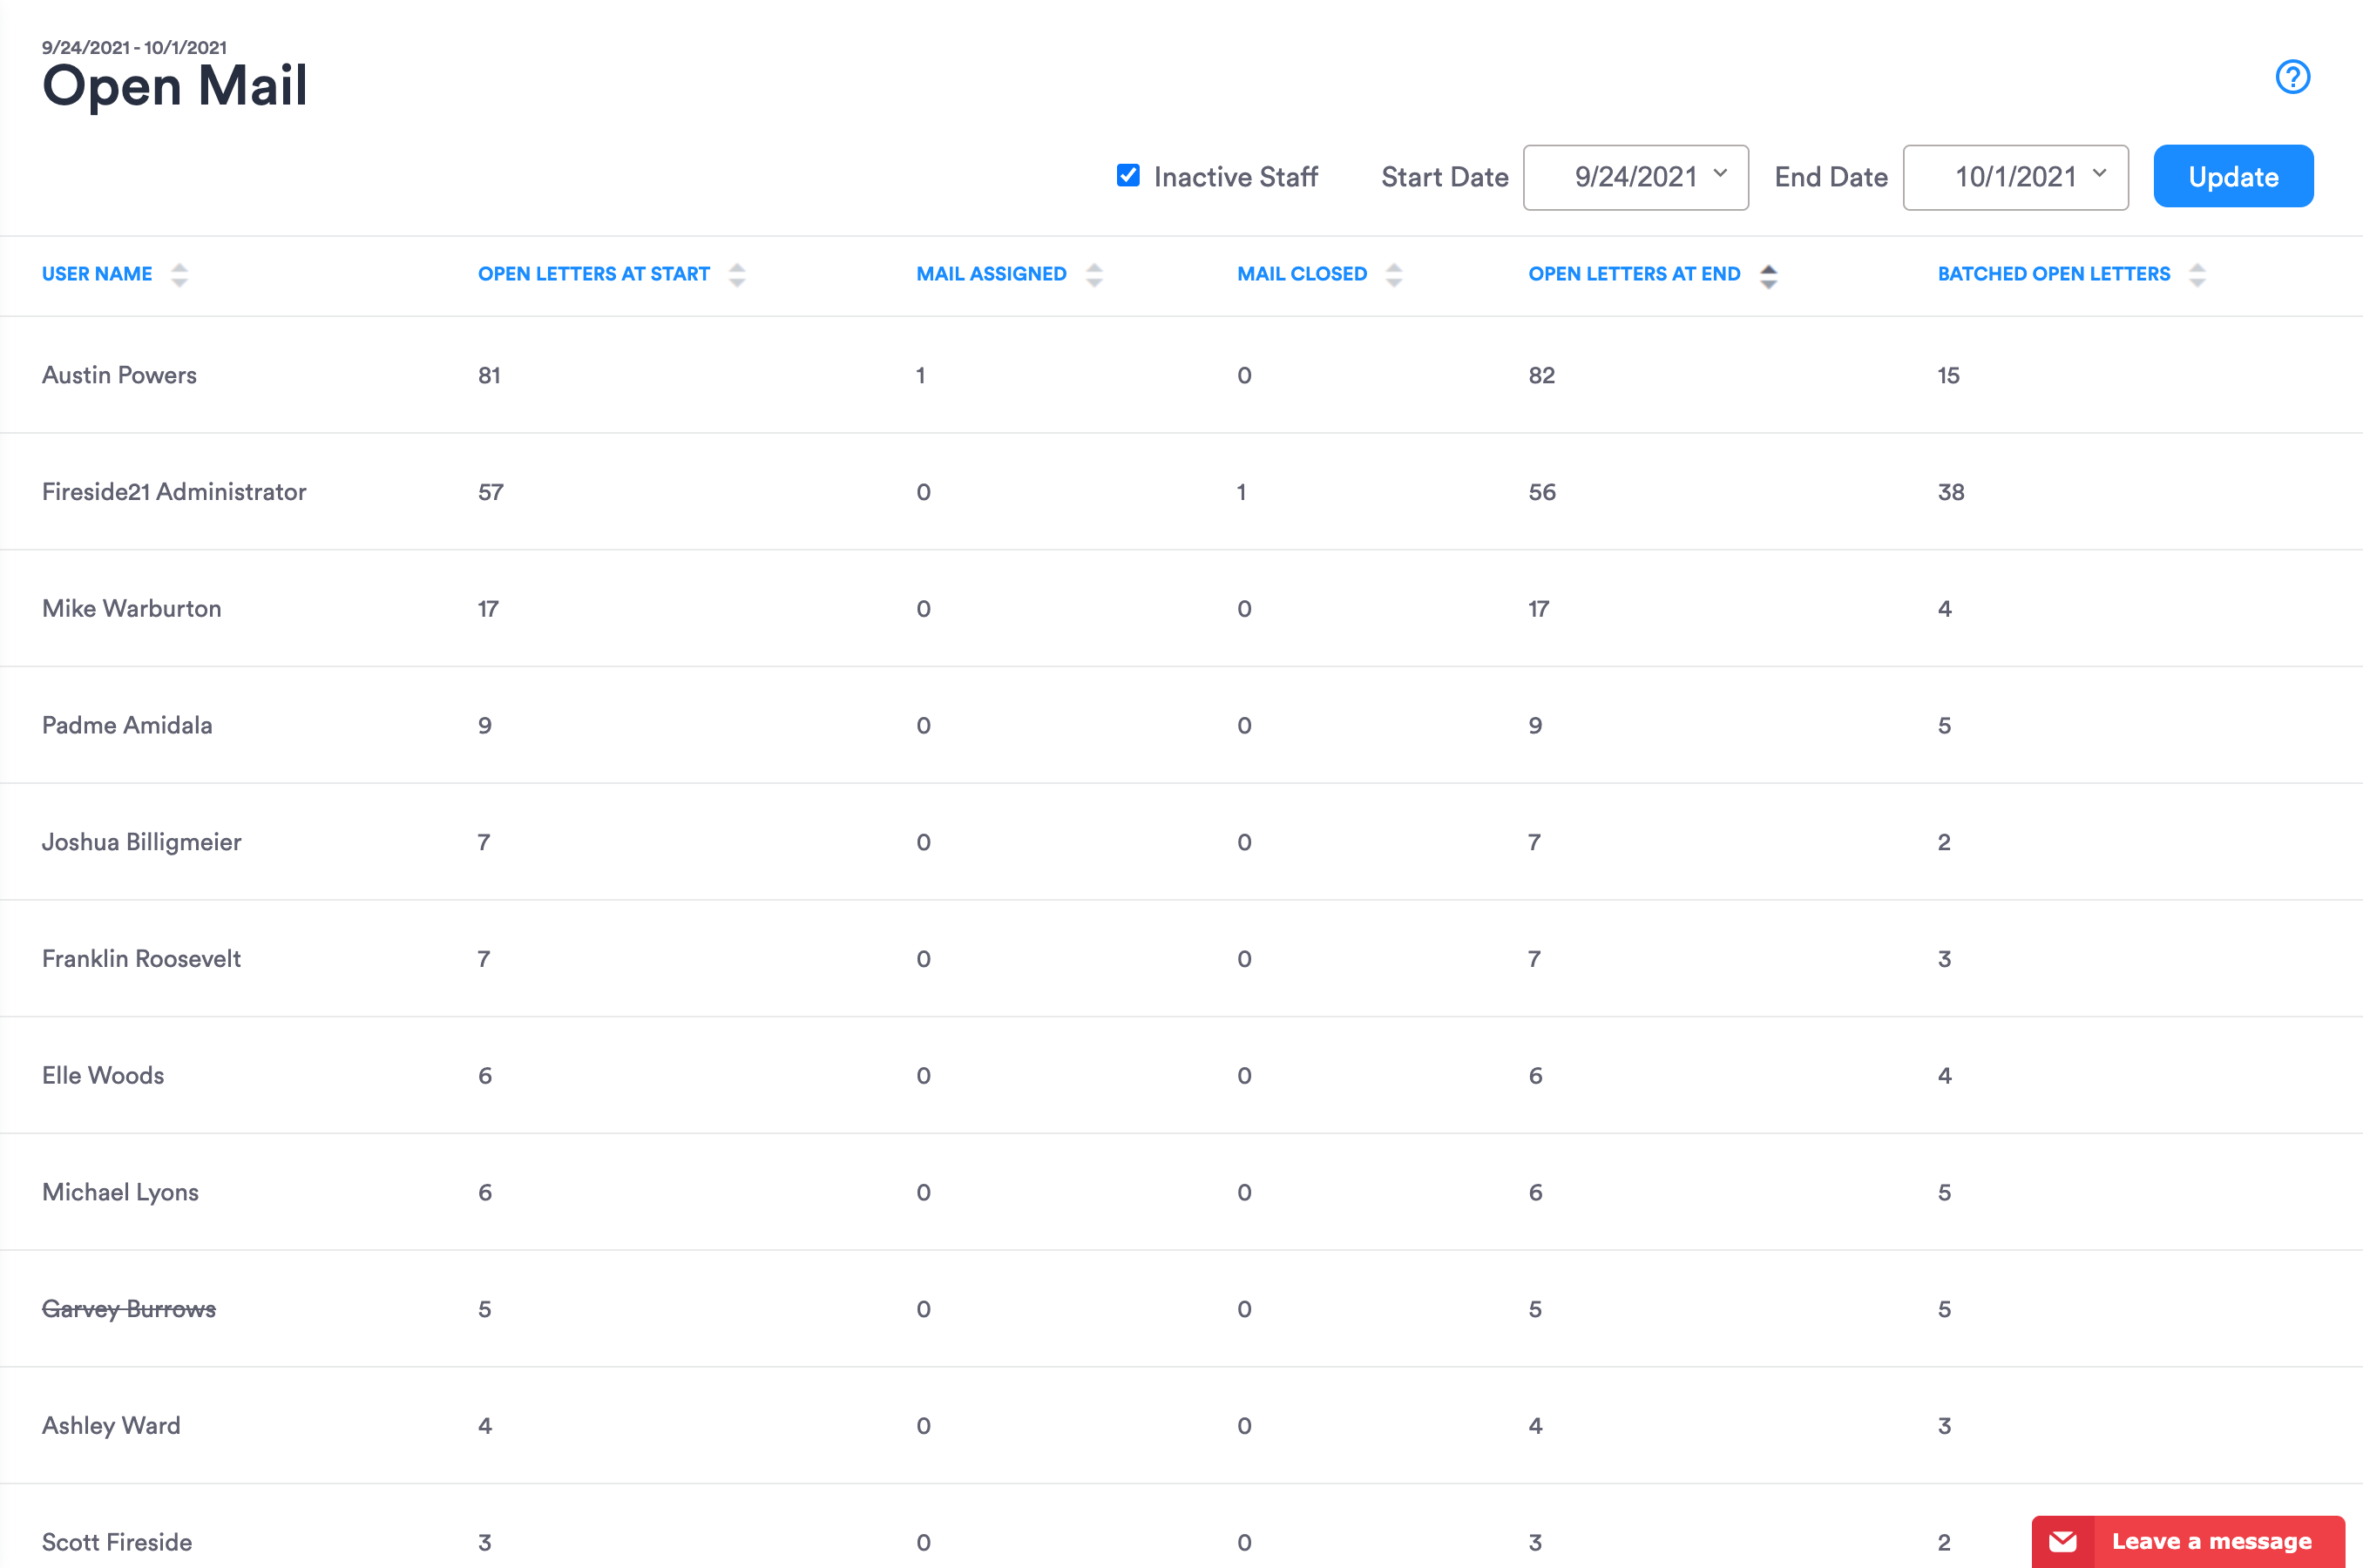Image resolution: width=2363 pixels, height=1568 pixels.
Task: Click the sort arrows next to MAIL ASSIGNED
Action: point(1095,275)
